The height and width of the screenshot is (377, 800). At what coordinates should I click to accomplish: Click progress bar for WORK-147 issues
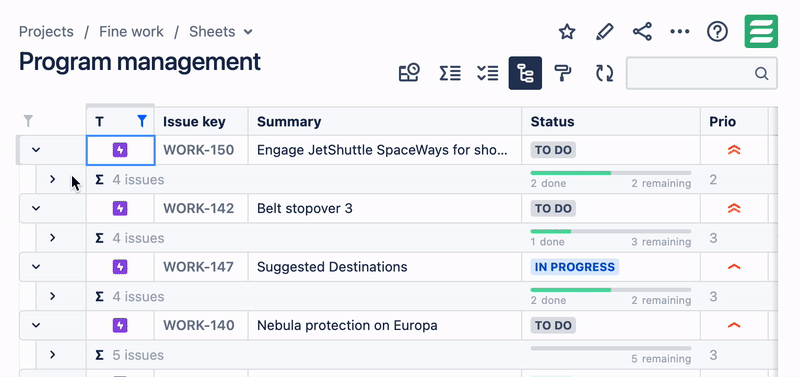coord(611,290)
